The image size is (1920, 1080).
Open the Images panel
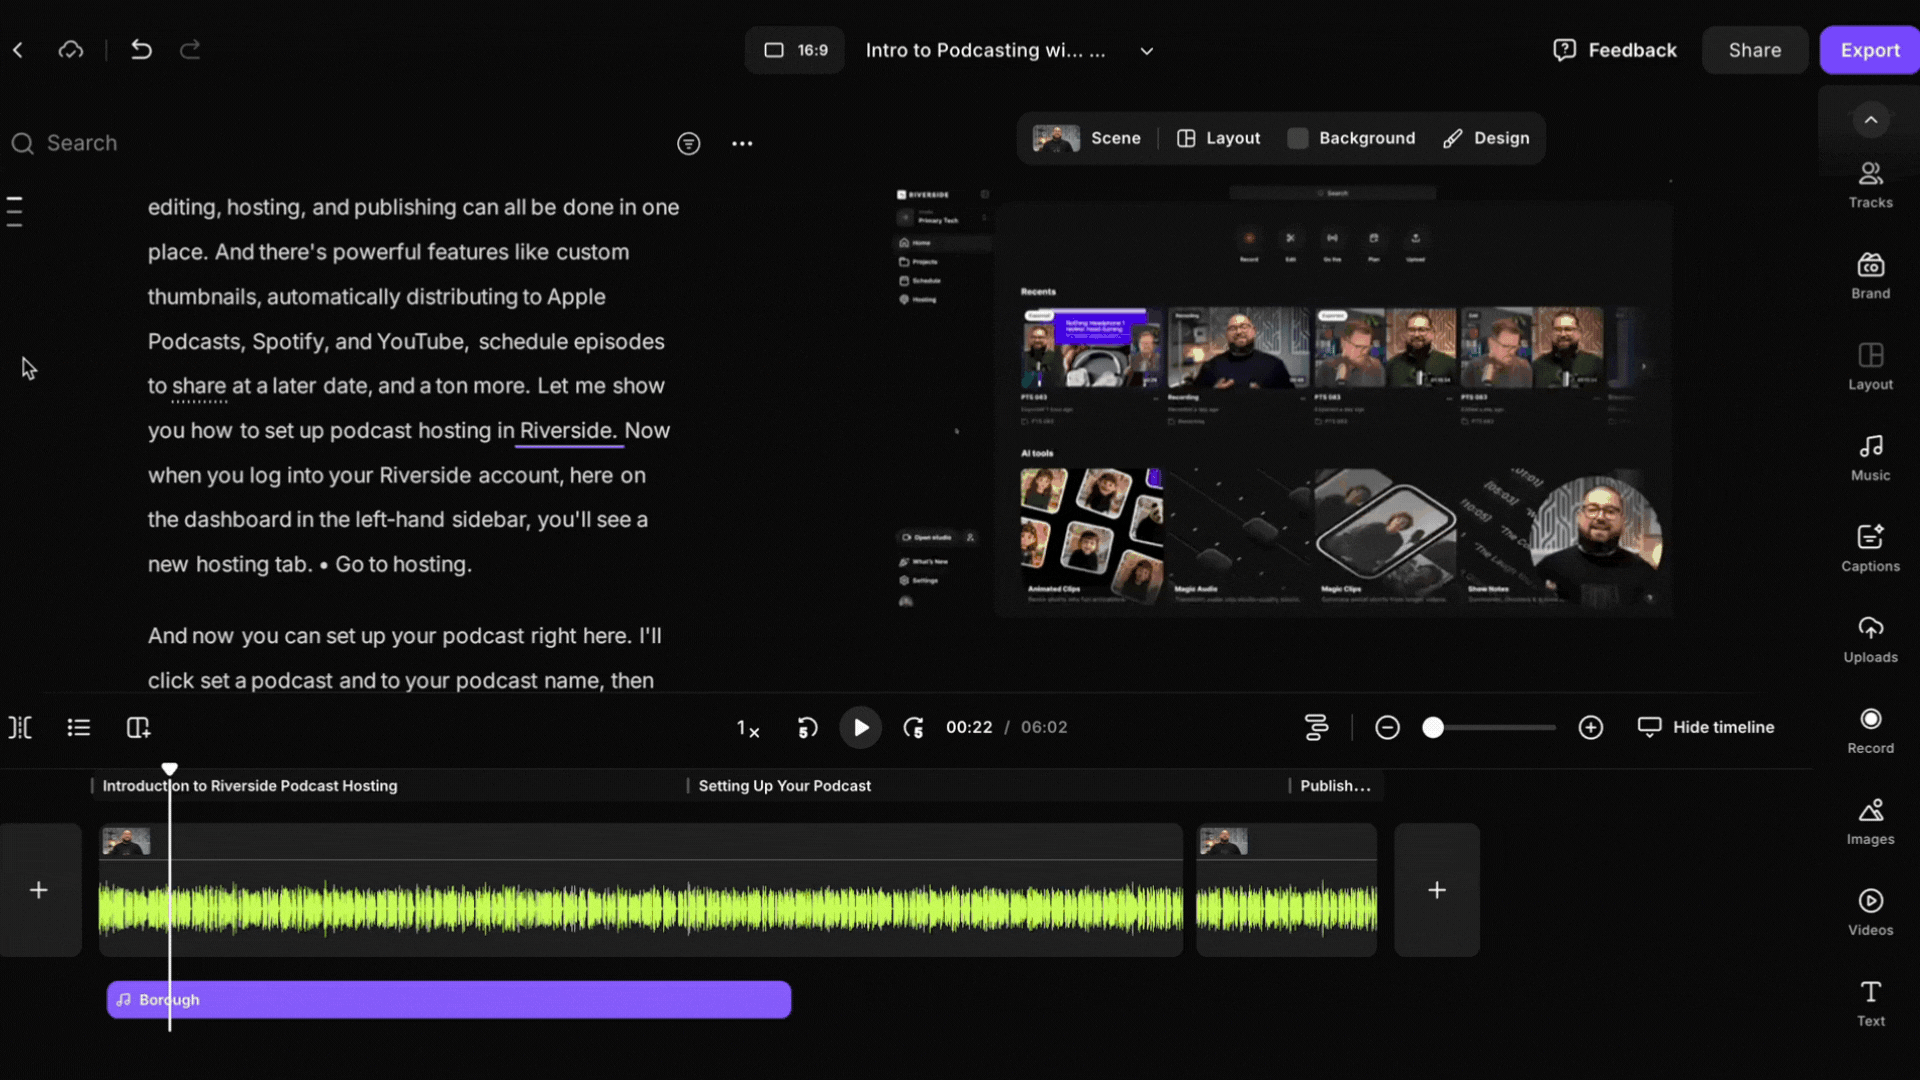[x=1871, y=822]
